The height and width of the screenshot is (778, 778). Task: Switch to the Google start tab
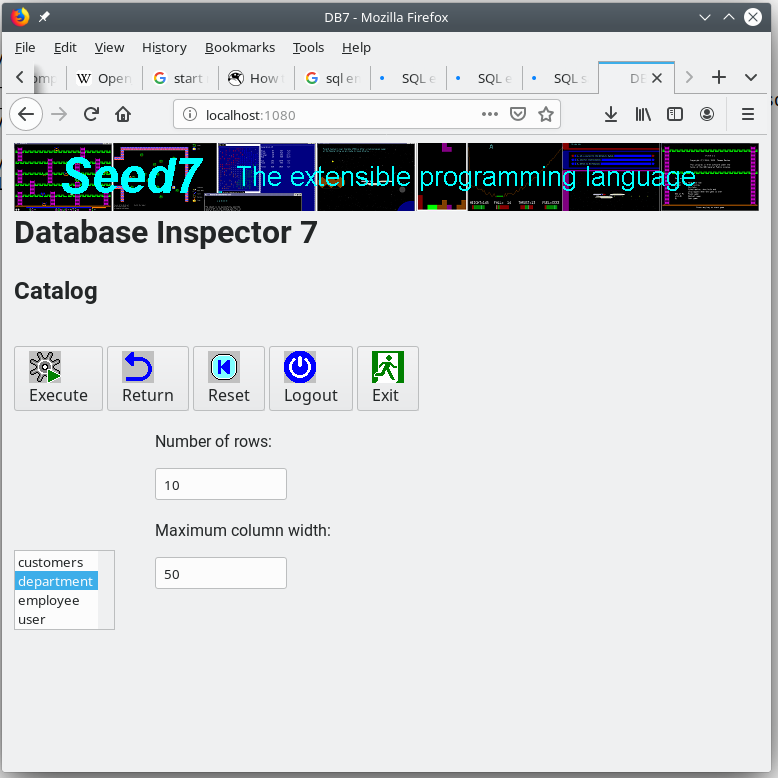(180, 78)
